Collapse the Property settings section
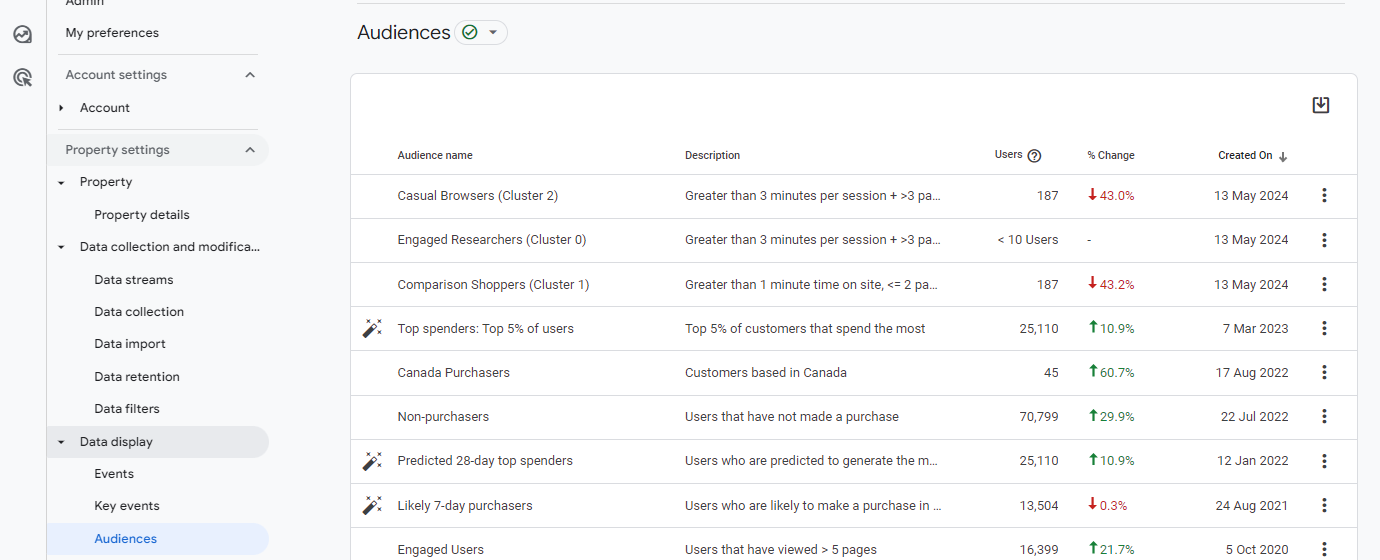 tap(250, 150)
